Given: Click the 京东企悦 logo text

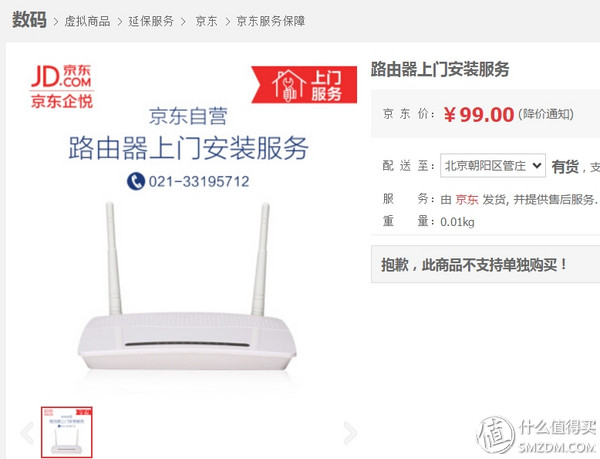Looking at the screenshot, I should pos(62,101).
